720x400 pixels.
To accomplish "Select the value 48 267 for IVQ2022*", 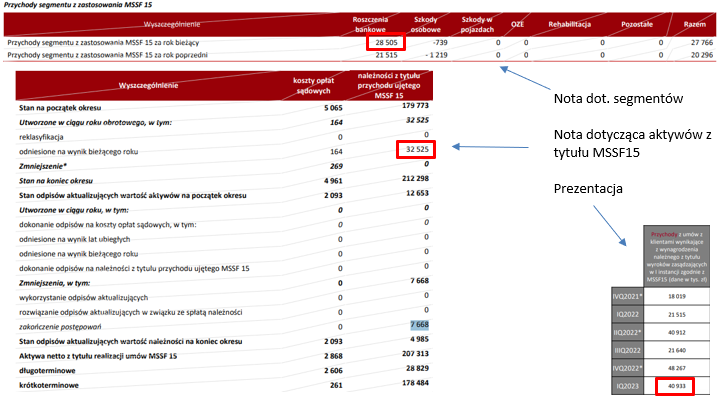I will [x=677, y=368].
